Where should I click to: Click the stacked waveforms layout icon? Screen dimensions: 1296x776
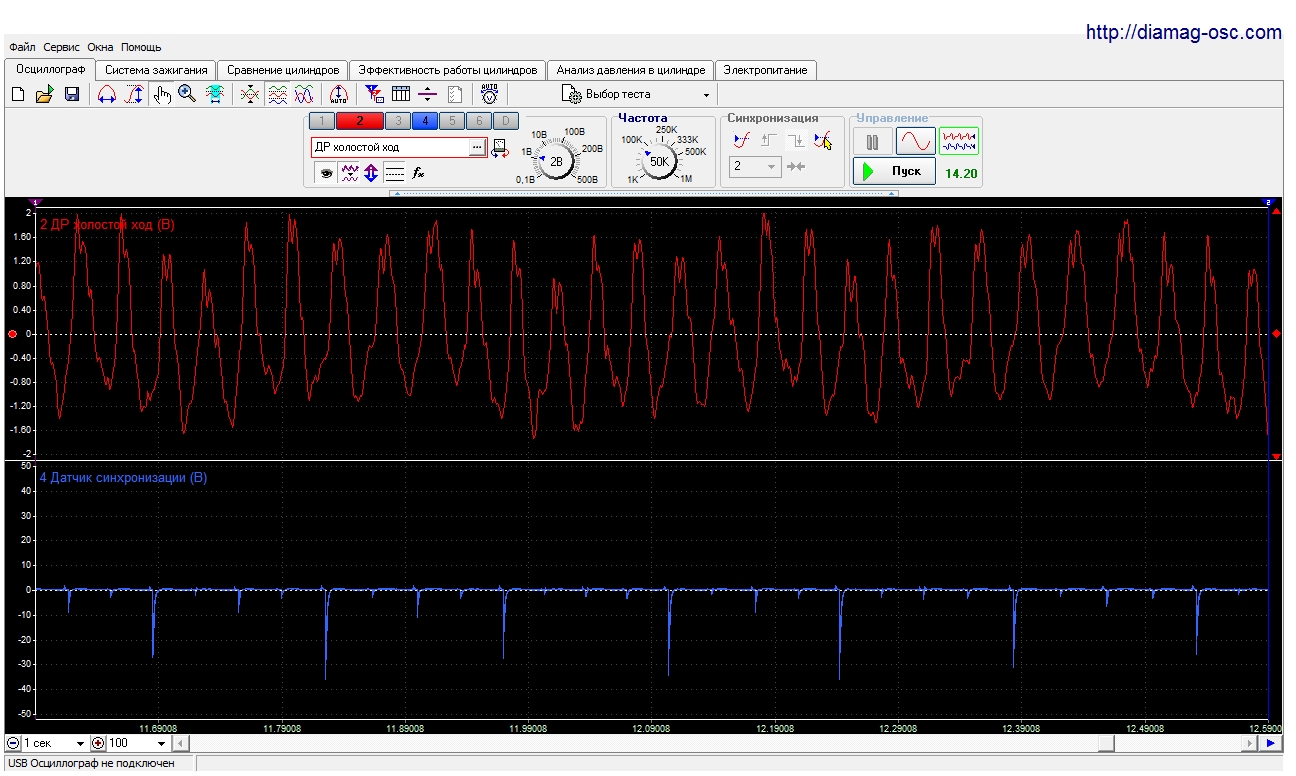click(278, 94)
